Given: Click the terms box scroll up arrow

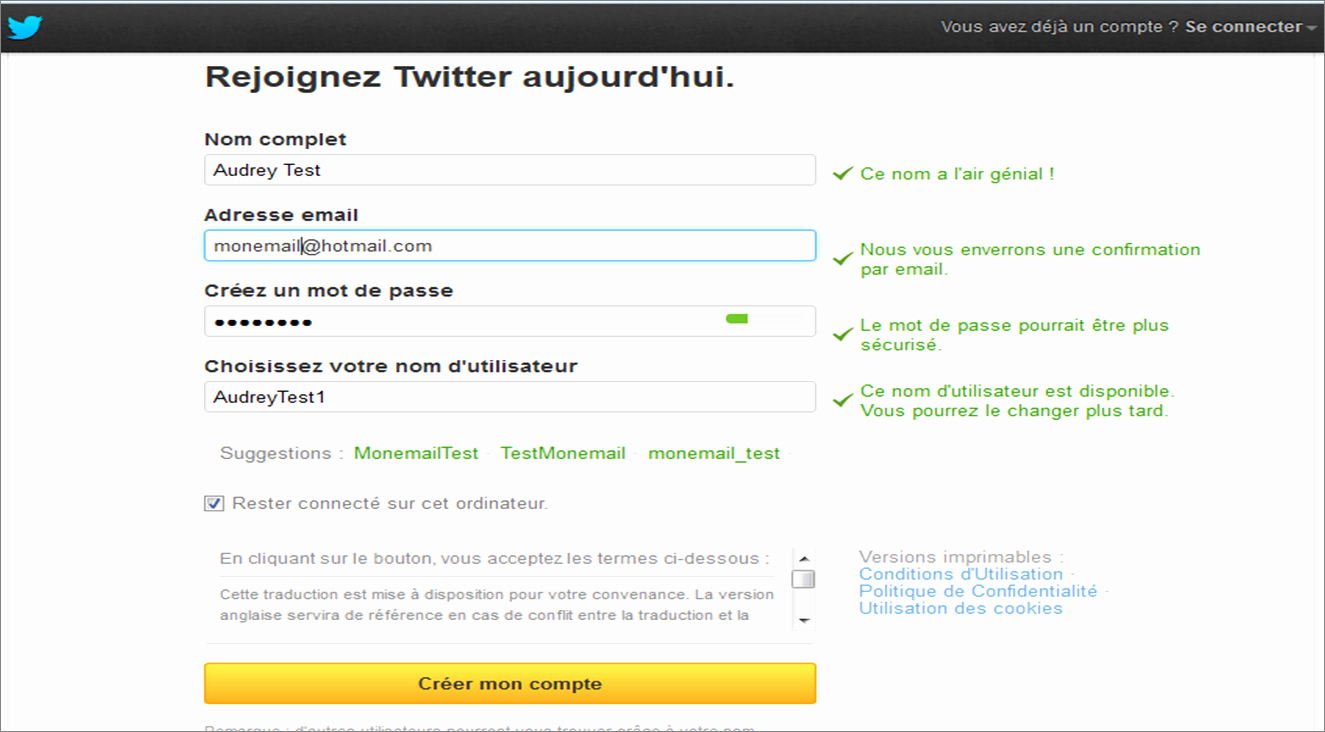Looking at the screenshot, I should point(803,559).
